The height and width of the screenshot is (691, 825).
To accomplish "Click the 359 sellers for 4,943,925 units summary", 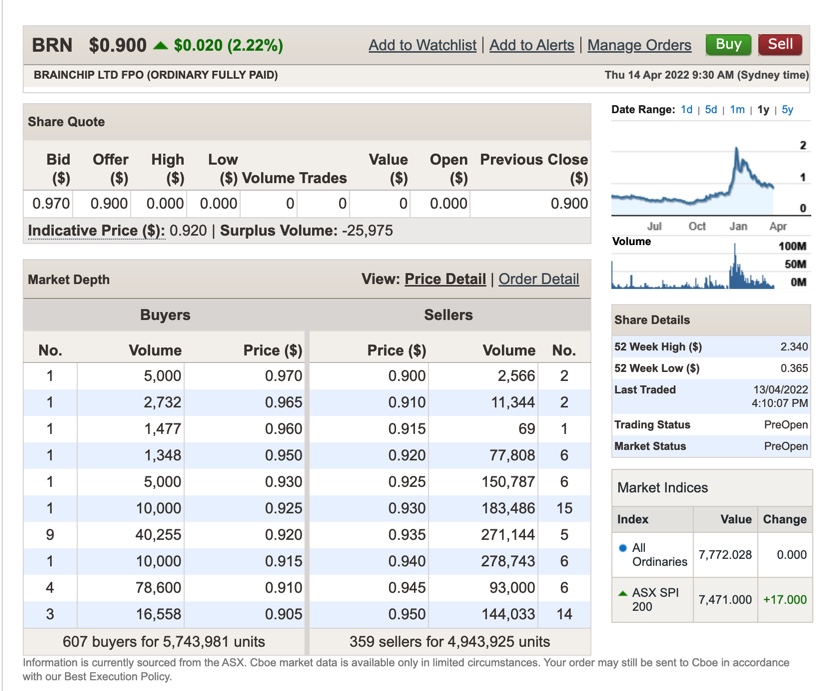I will coord(450,642).
